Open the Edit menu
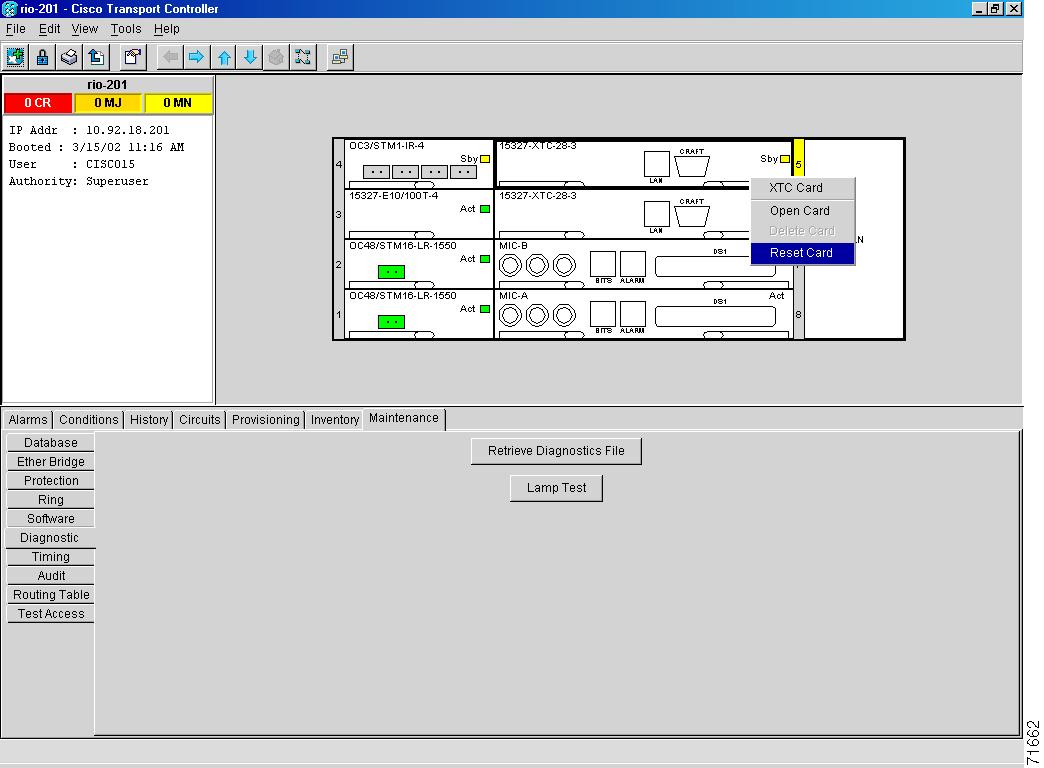The width and height of the screenshot is (1044, 768). 49,29
